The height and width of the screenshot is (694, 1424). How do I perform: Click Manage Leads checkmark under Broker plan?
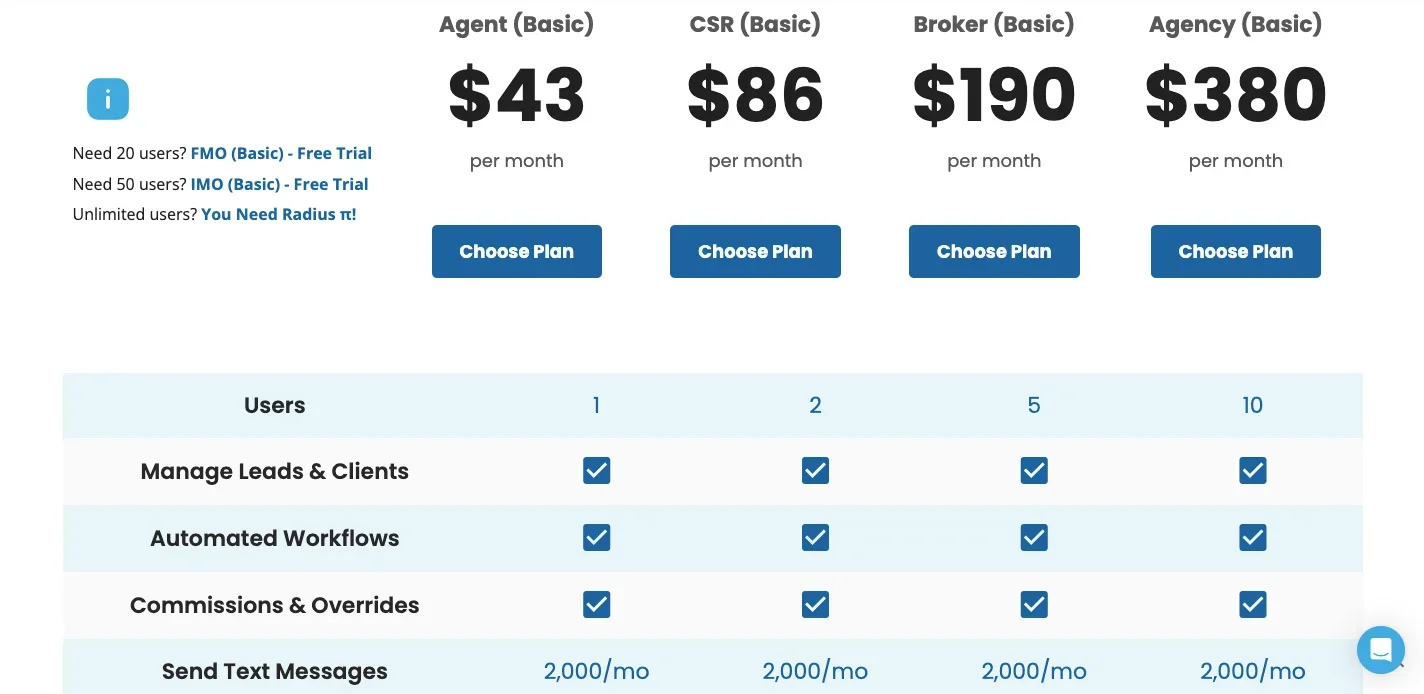[1034, 471]
